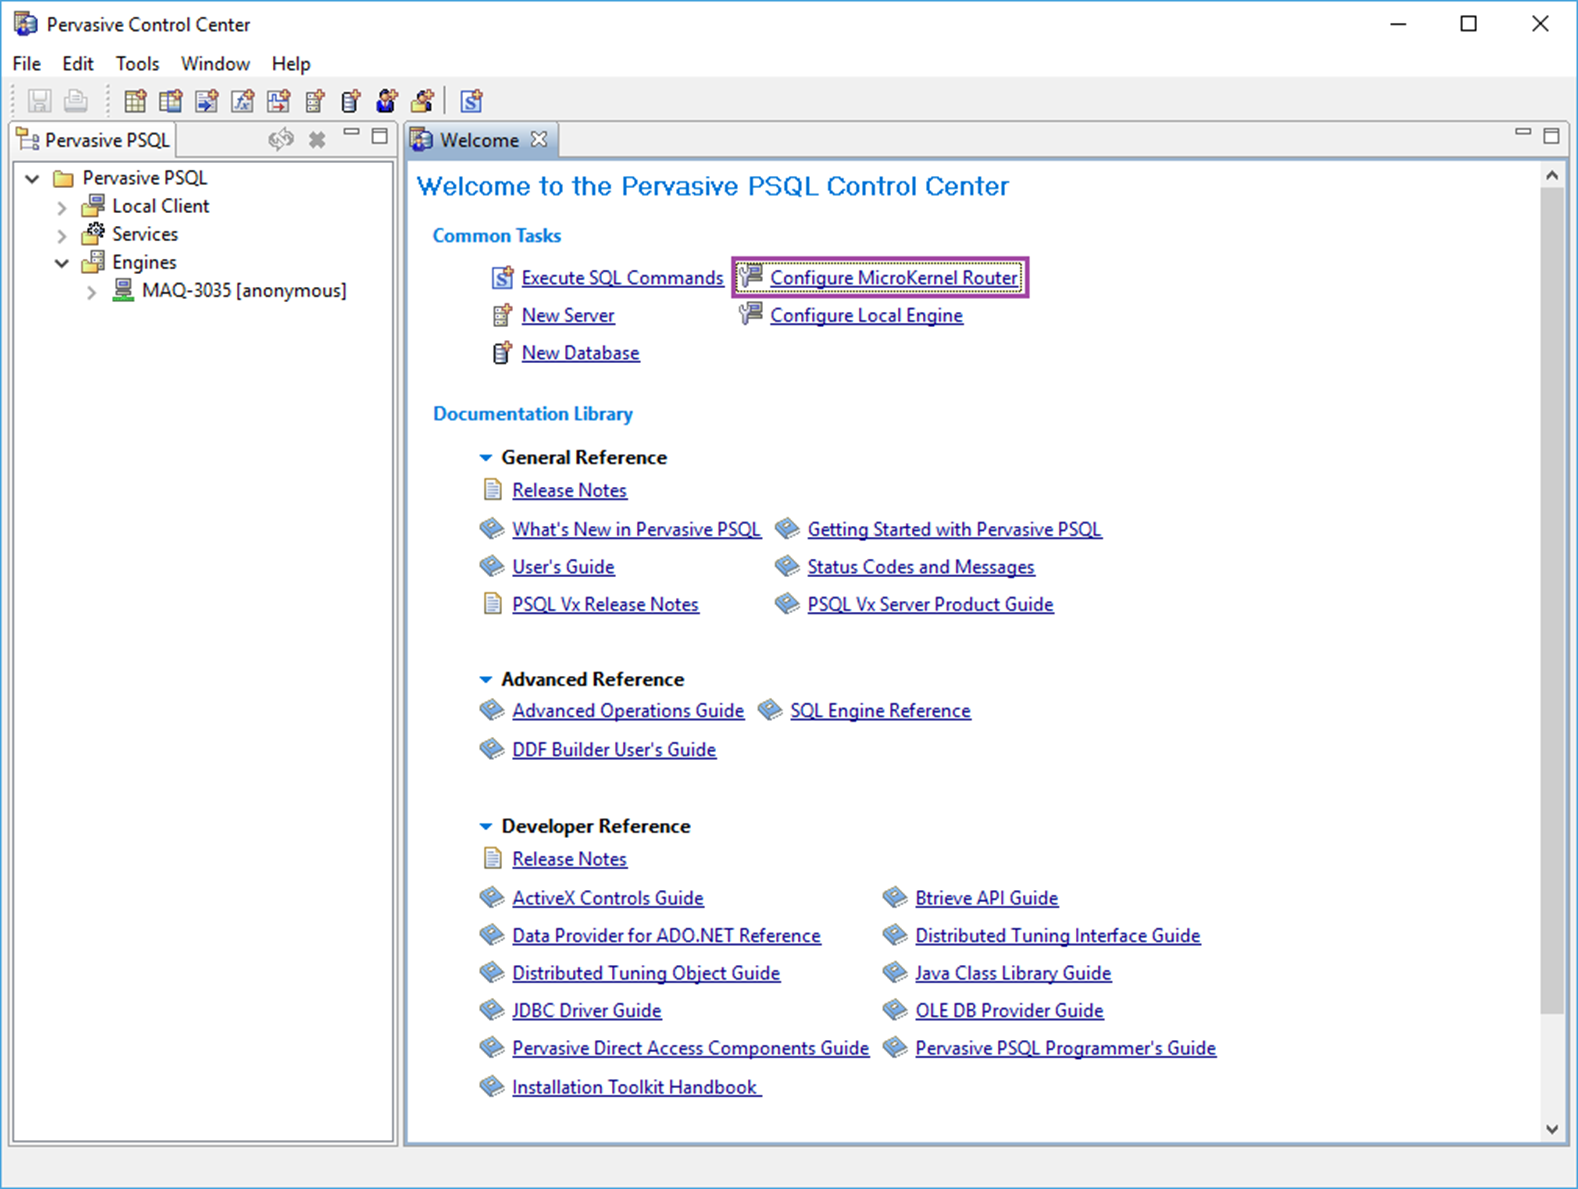
Task: Close the Welcome tab
Action: [x=539, y=139]
